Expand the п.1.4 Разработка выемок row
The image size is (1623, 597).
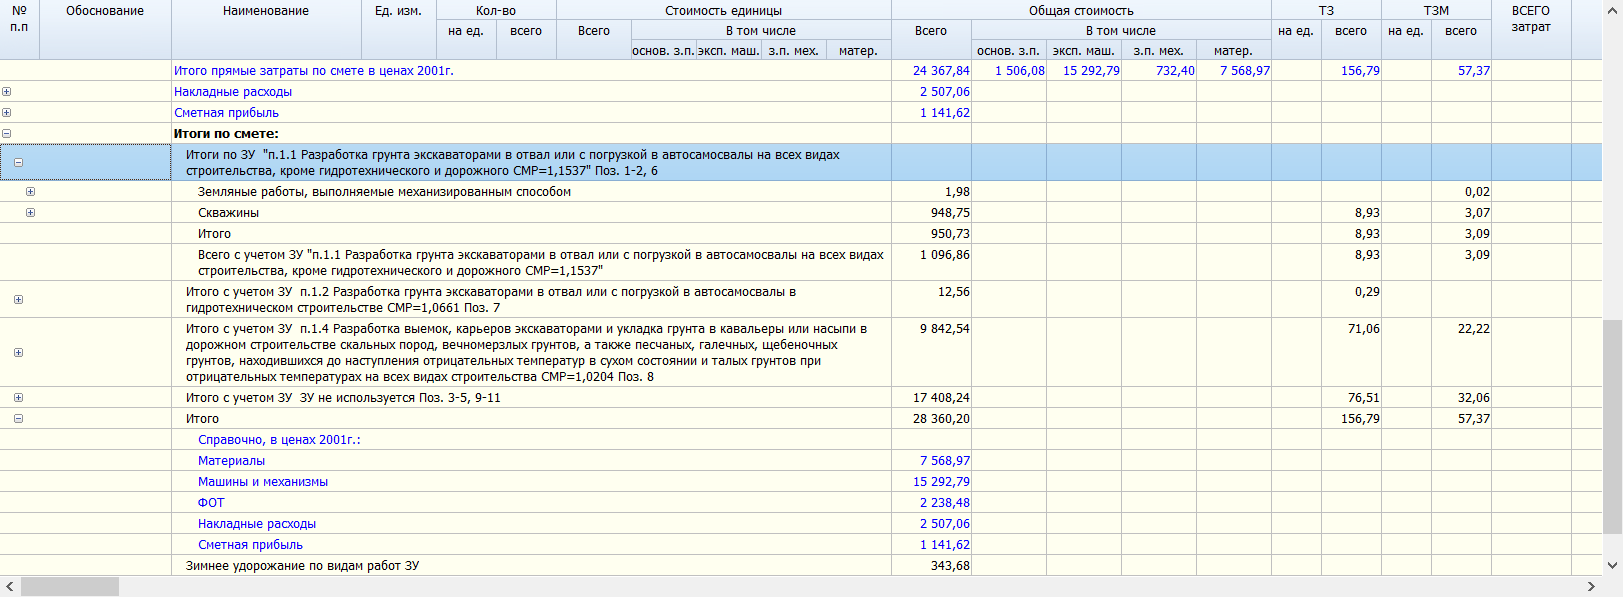[18, 353]
